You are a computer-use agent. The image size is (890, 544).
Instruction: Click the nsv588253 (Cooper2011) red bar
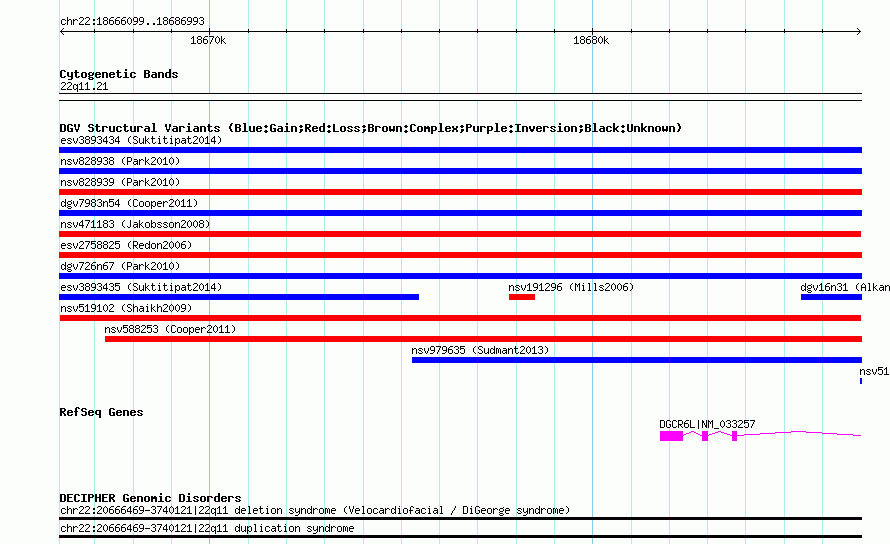483,339
